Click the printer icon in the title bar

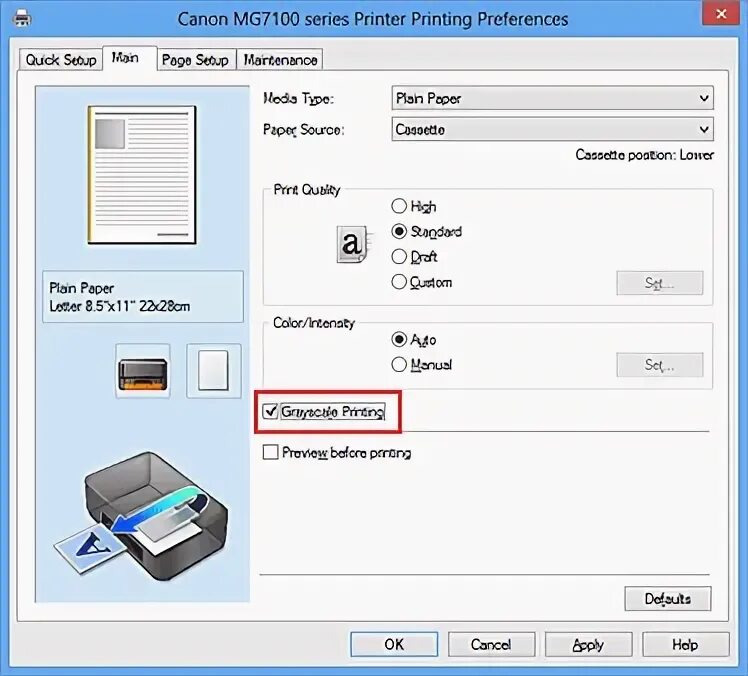coord(22,18)
